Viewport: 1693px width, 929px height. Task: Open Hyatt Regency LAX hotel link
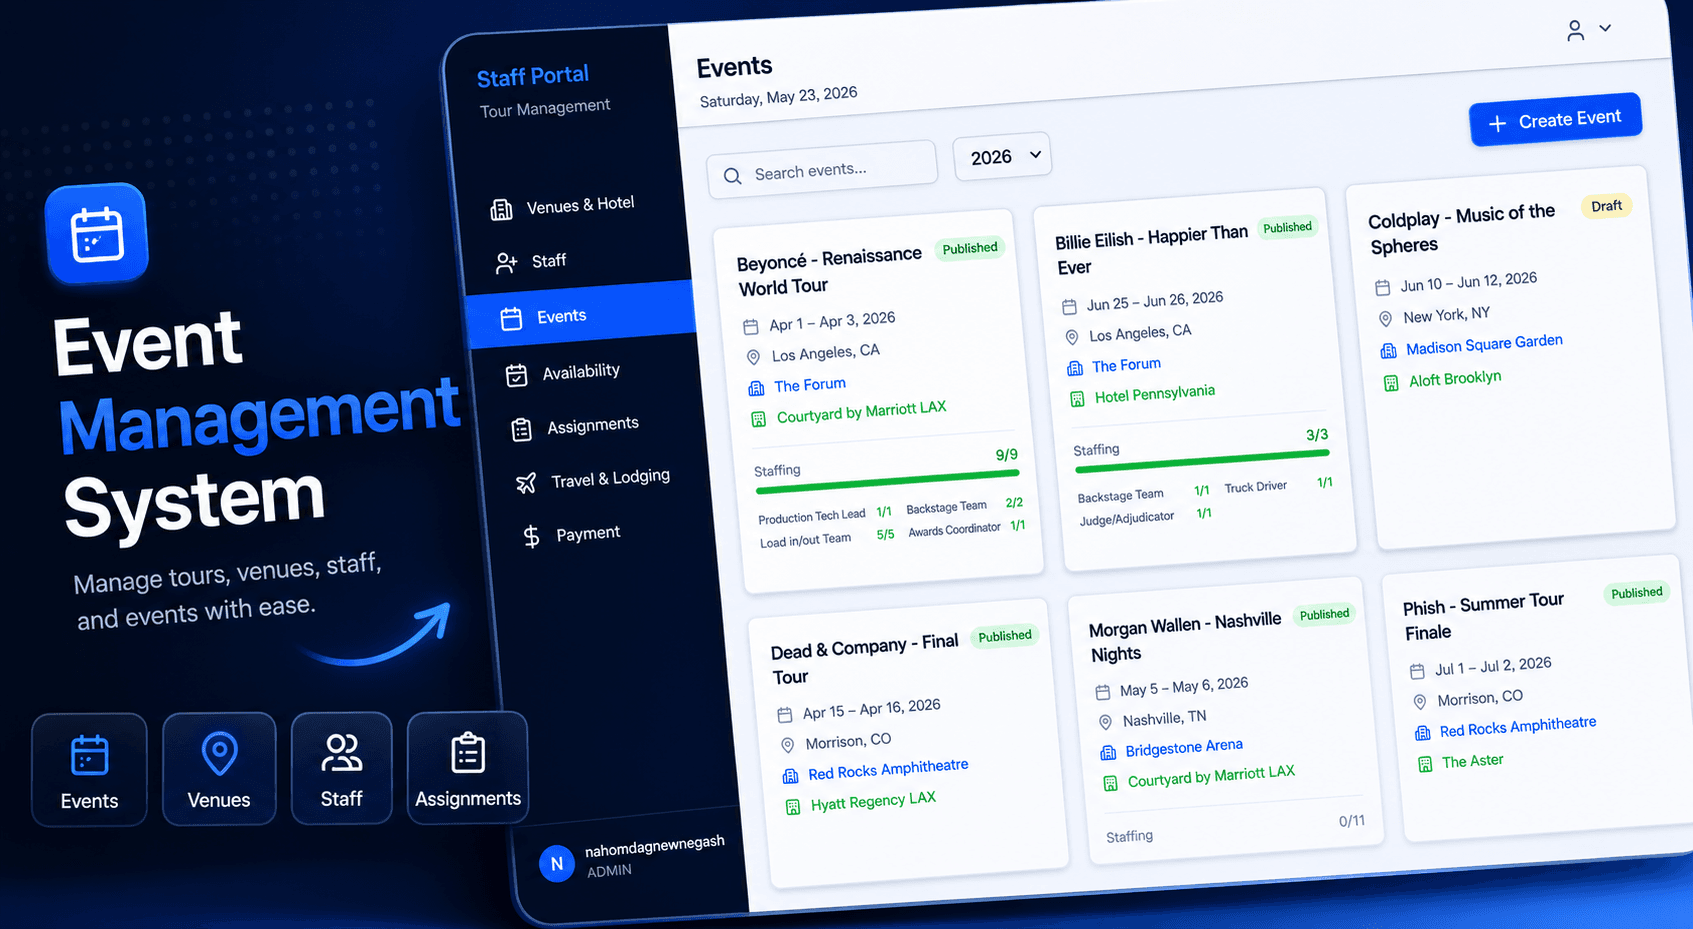(873, 801)
